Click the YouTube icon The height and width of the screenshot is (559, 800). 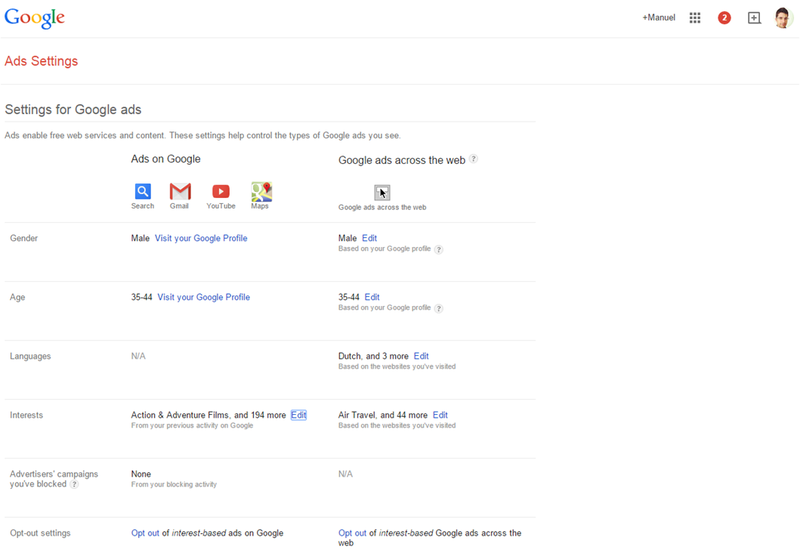pyautogui.click(x=221, y=191)
